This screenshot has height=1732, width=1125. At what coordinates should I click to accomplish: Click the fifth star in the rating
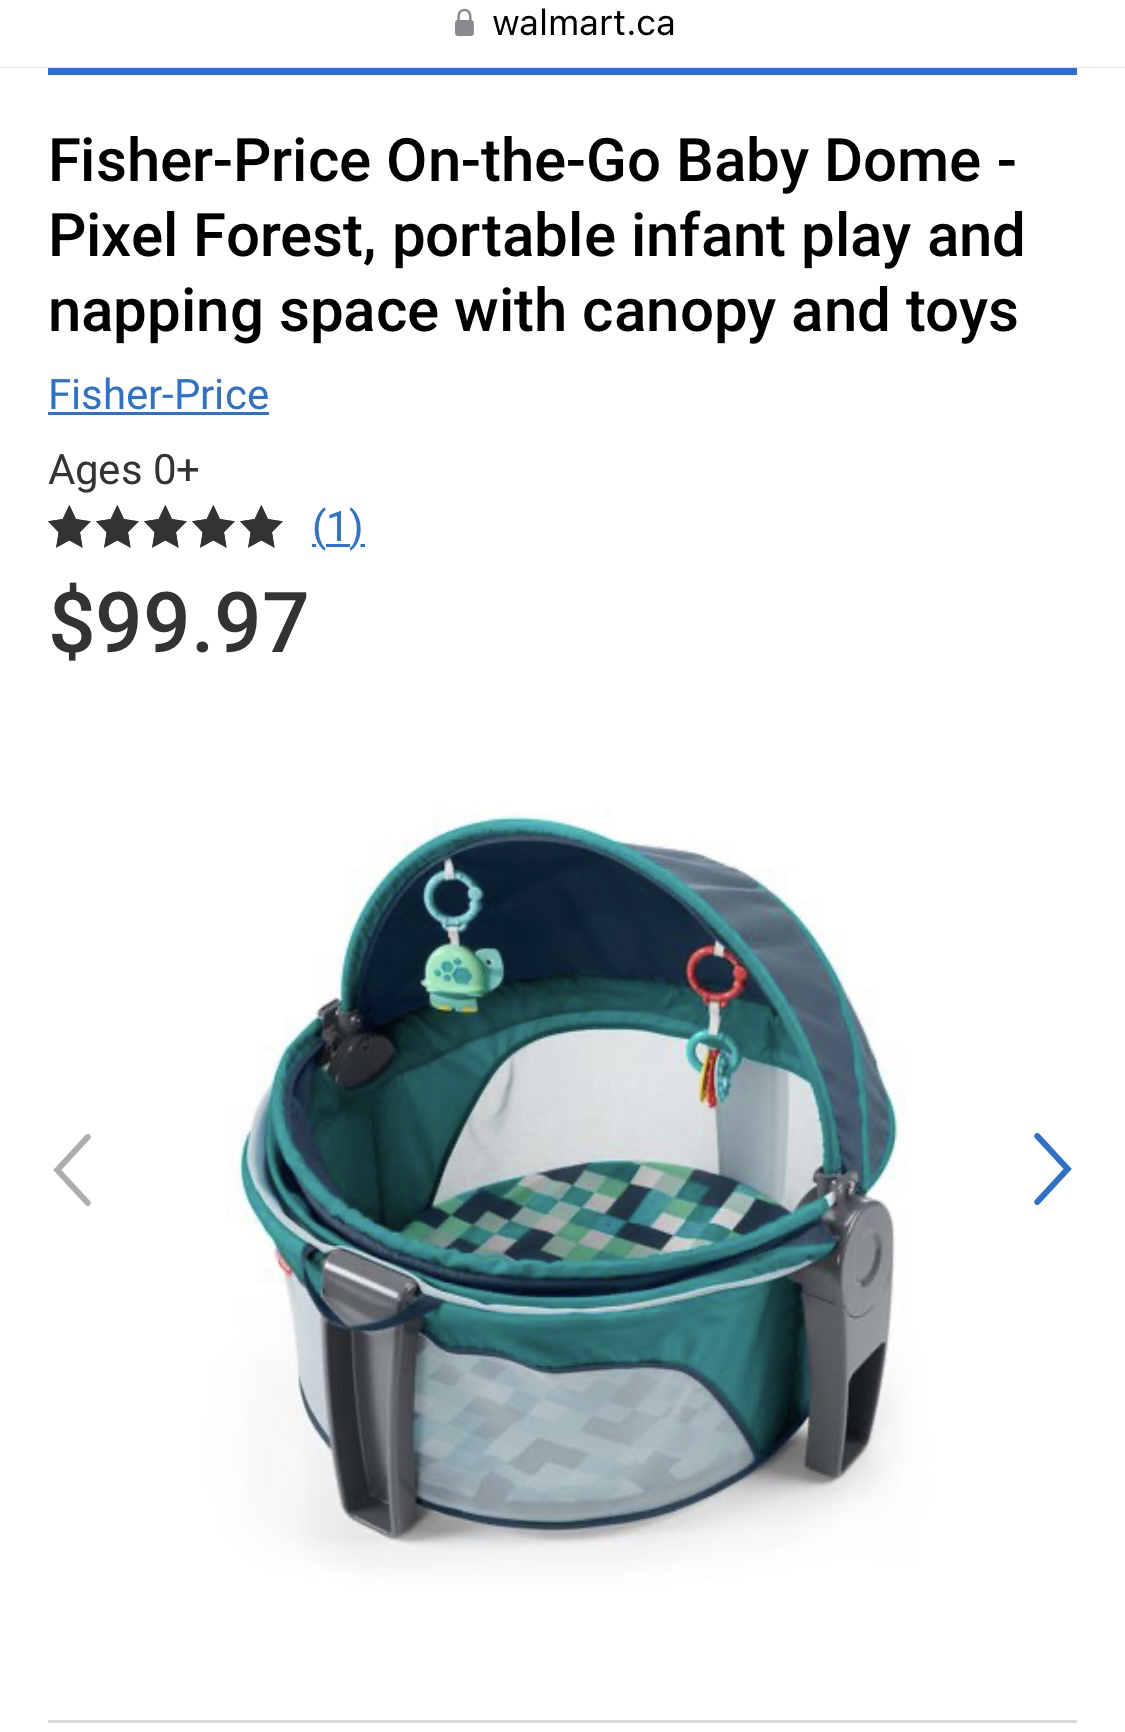click(x=262, y=527)
